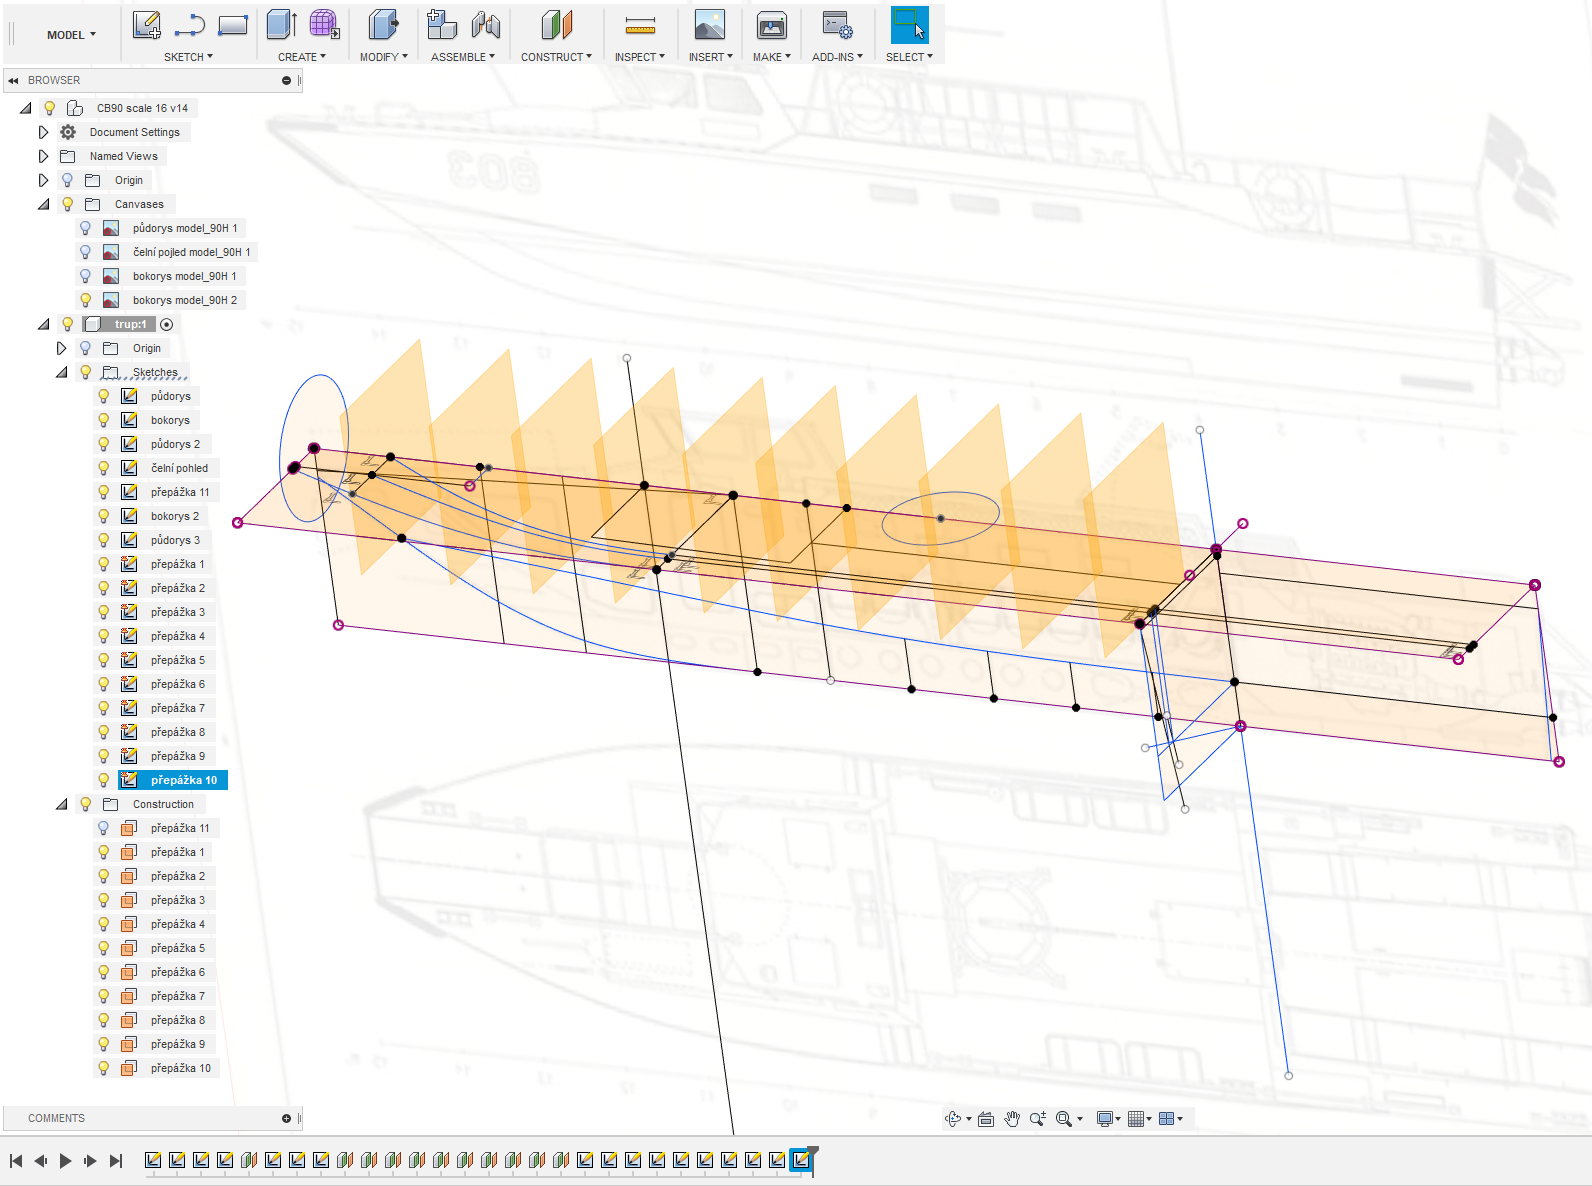Open Scripts and Add-Ins icon
This screenshot has height=1186, width=1592.
[x=836, y=25]
